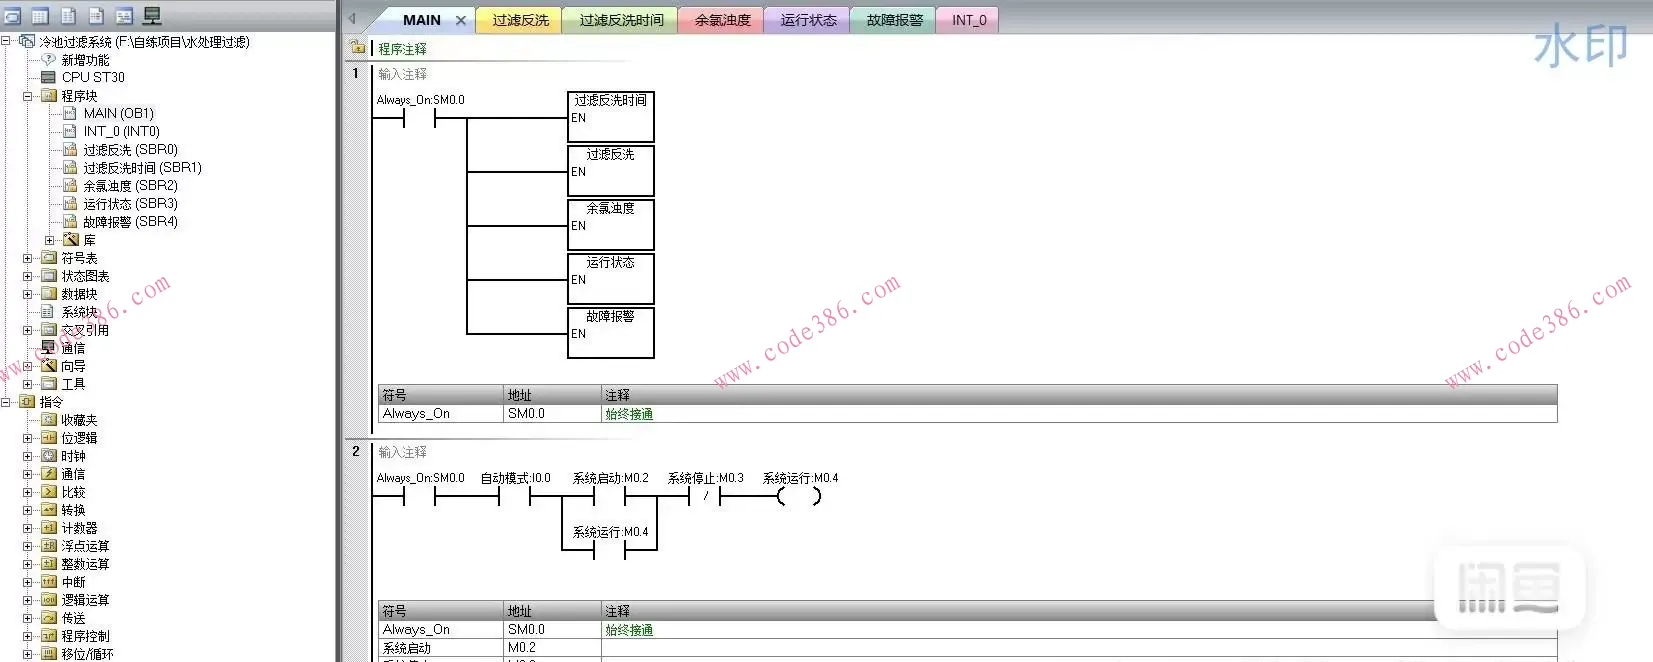Screen dimensions: 1653x662
Task: Open MAIN (OB1) program block
Action: coord(118,113)
